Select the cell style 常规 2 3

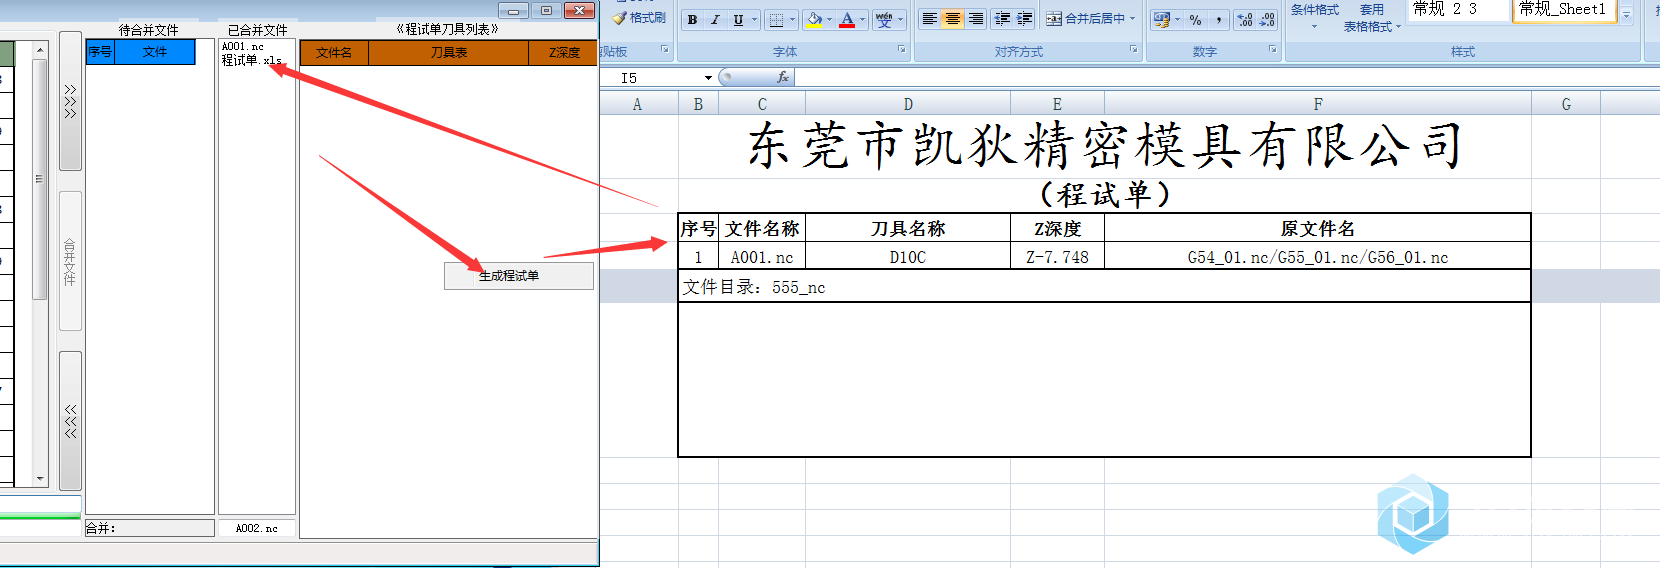(1457, 9)
